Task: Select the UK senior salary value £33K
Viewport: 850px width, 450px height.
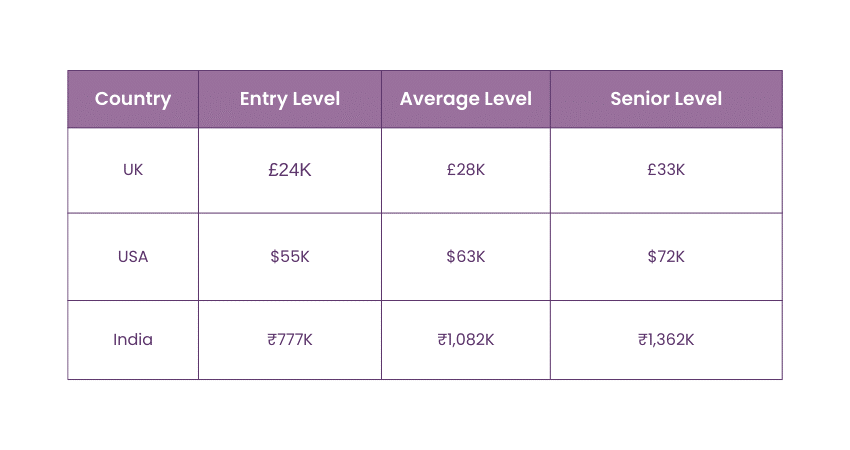Action: click(x=666, y=170)
